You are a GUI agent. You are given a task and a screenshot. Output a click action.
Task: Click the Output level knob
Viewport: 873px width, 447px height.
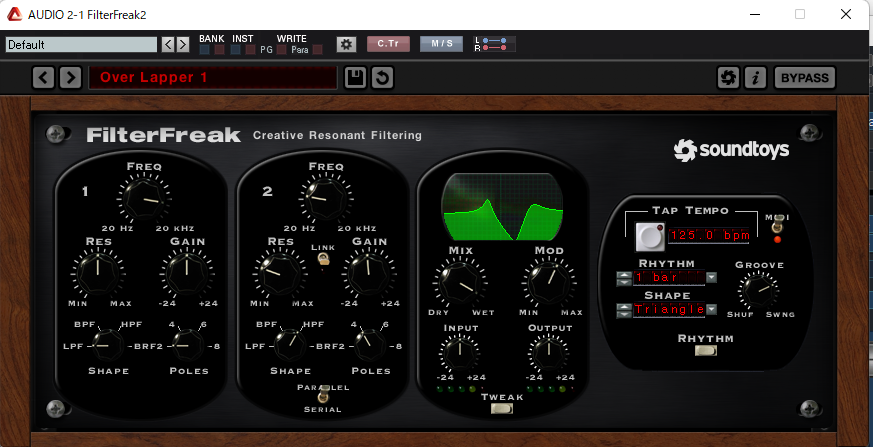548,353
